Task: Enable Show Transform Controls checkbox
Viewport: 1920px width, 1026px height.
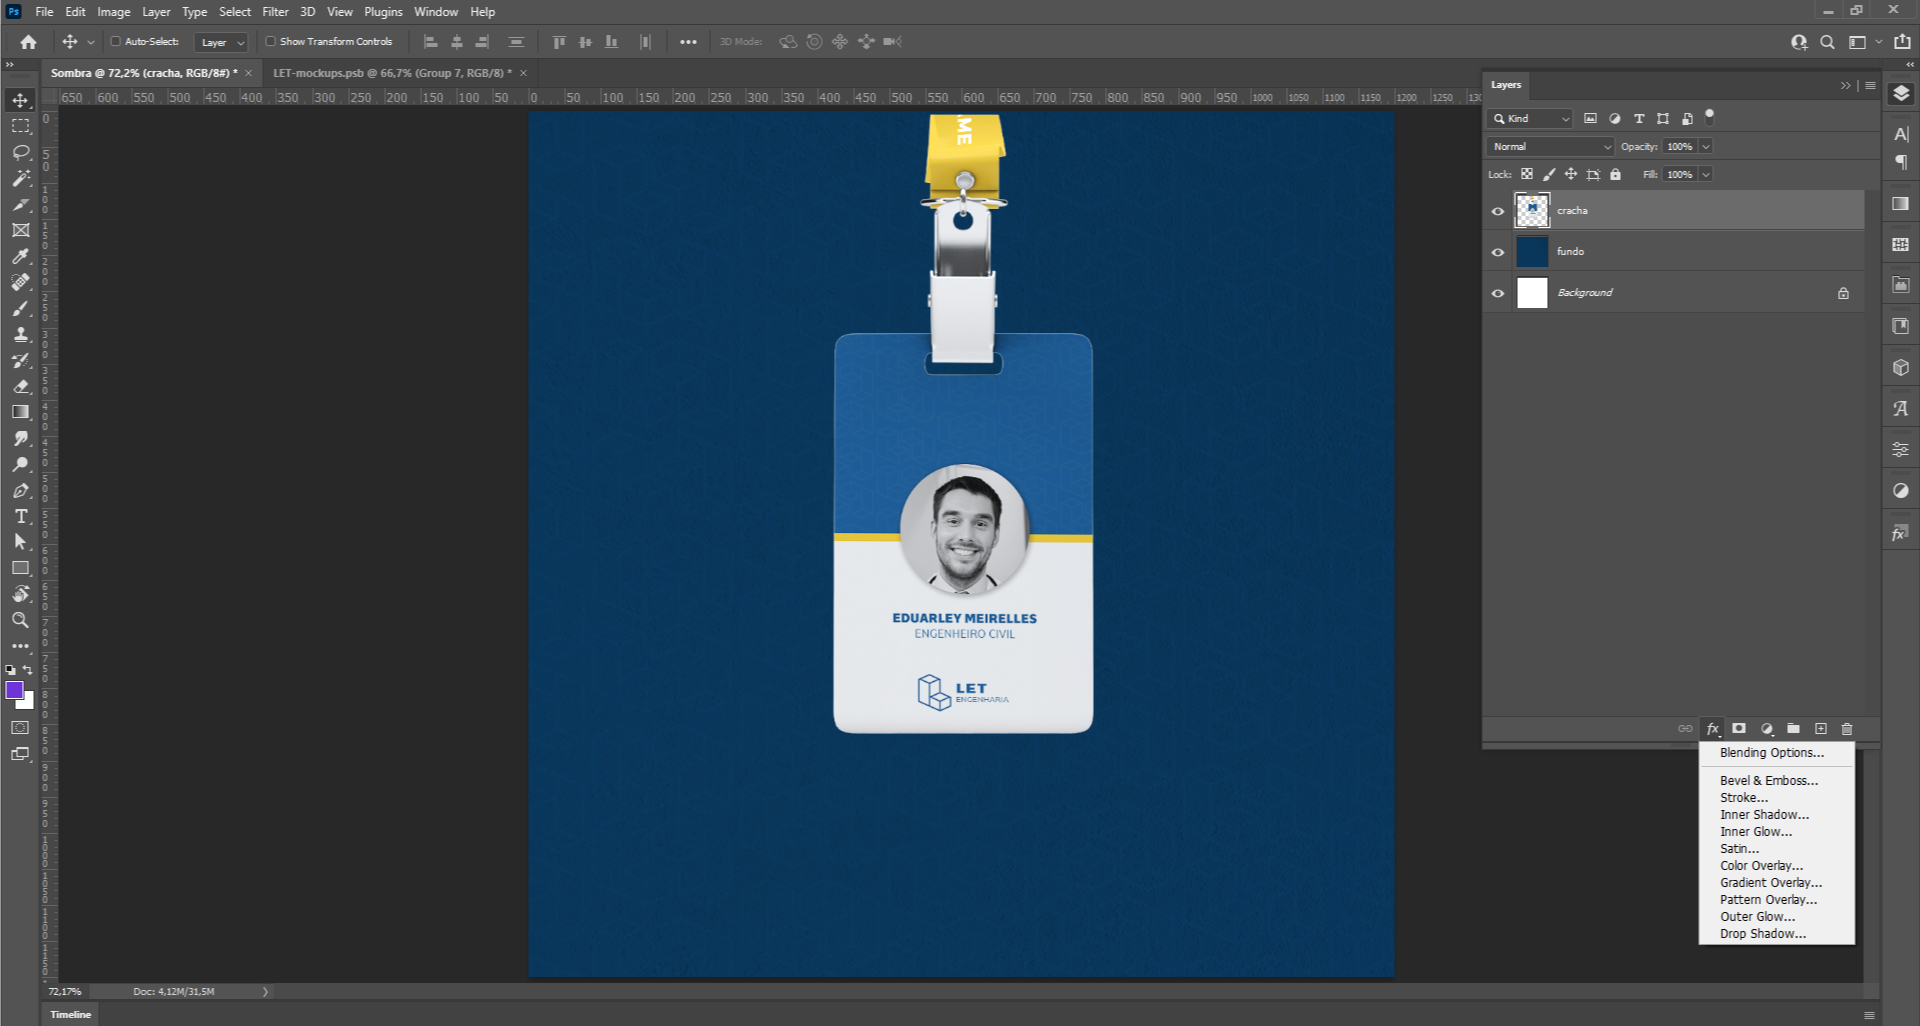Action: [x=270, y=42]
